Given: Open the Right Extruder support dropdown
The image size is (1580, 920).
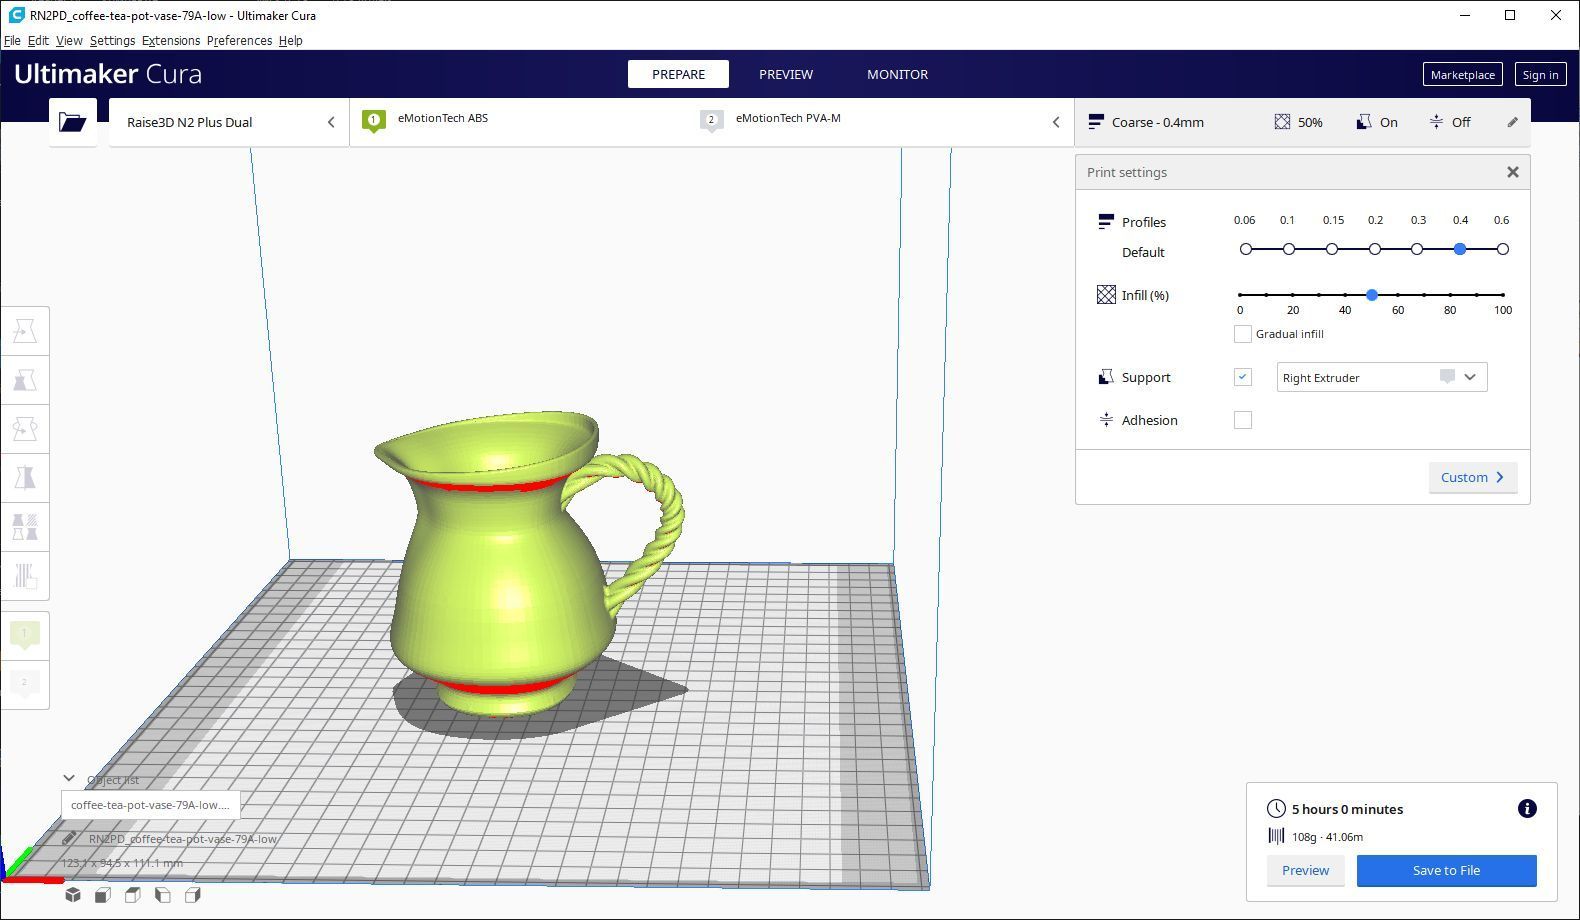Looking at the screenshot, I should [1382, 377].
